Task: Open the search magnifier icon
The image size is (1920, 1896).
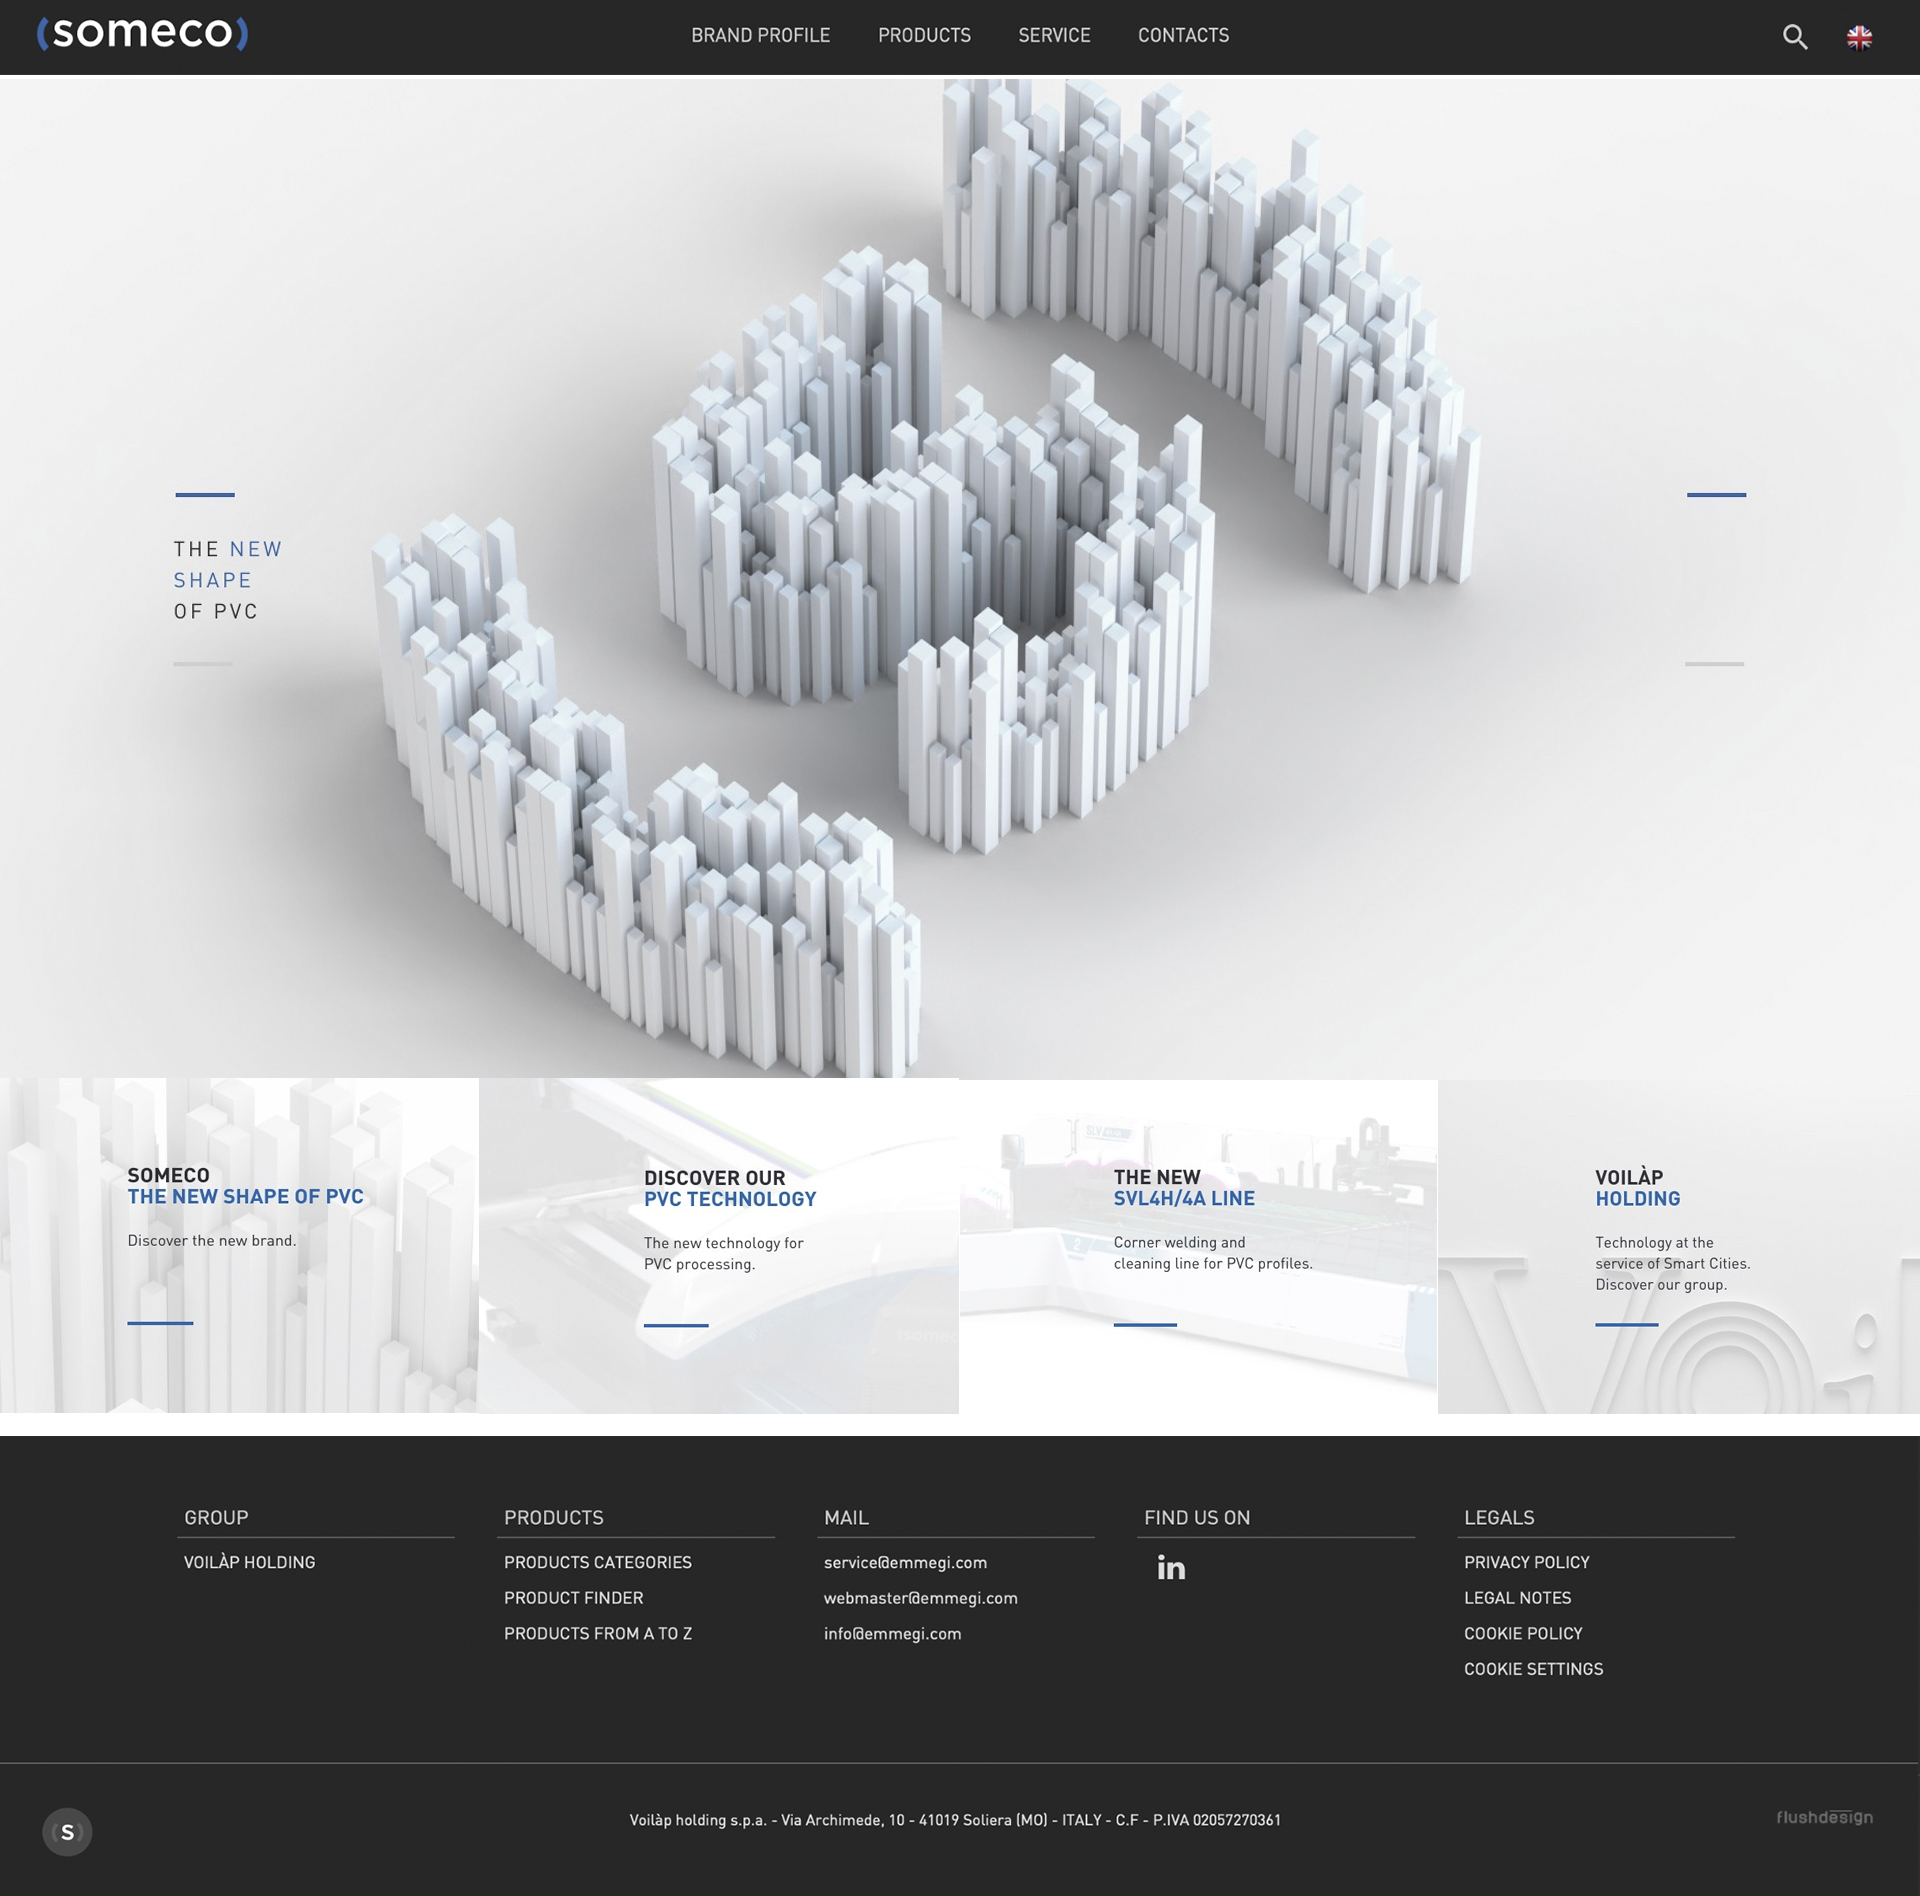Action: (1795, 37)
